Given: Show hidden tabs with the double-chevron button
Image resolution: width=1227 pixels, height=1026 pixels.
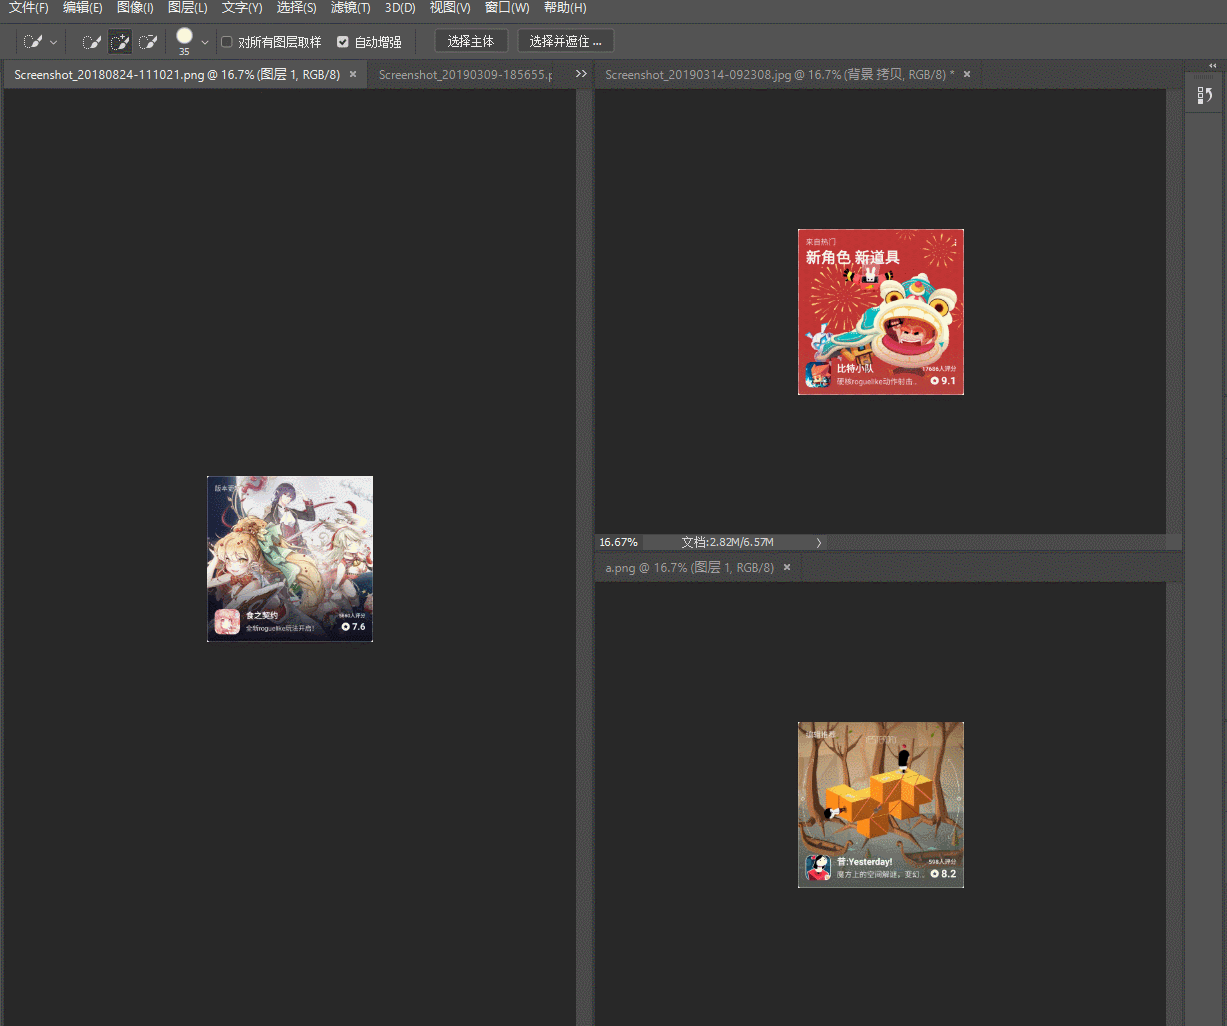Looking at the screenshot, I should pyautogui.click(x=581, y=75).
